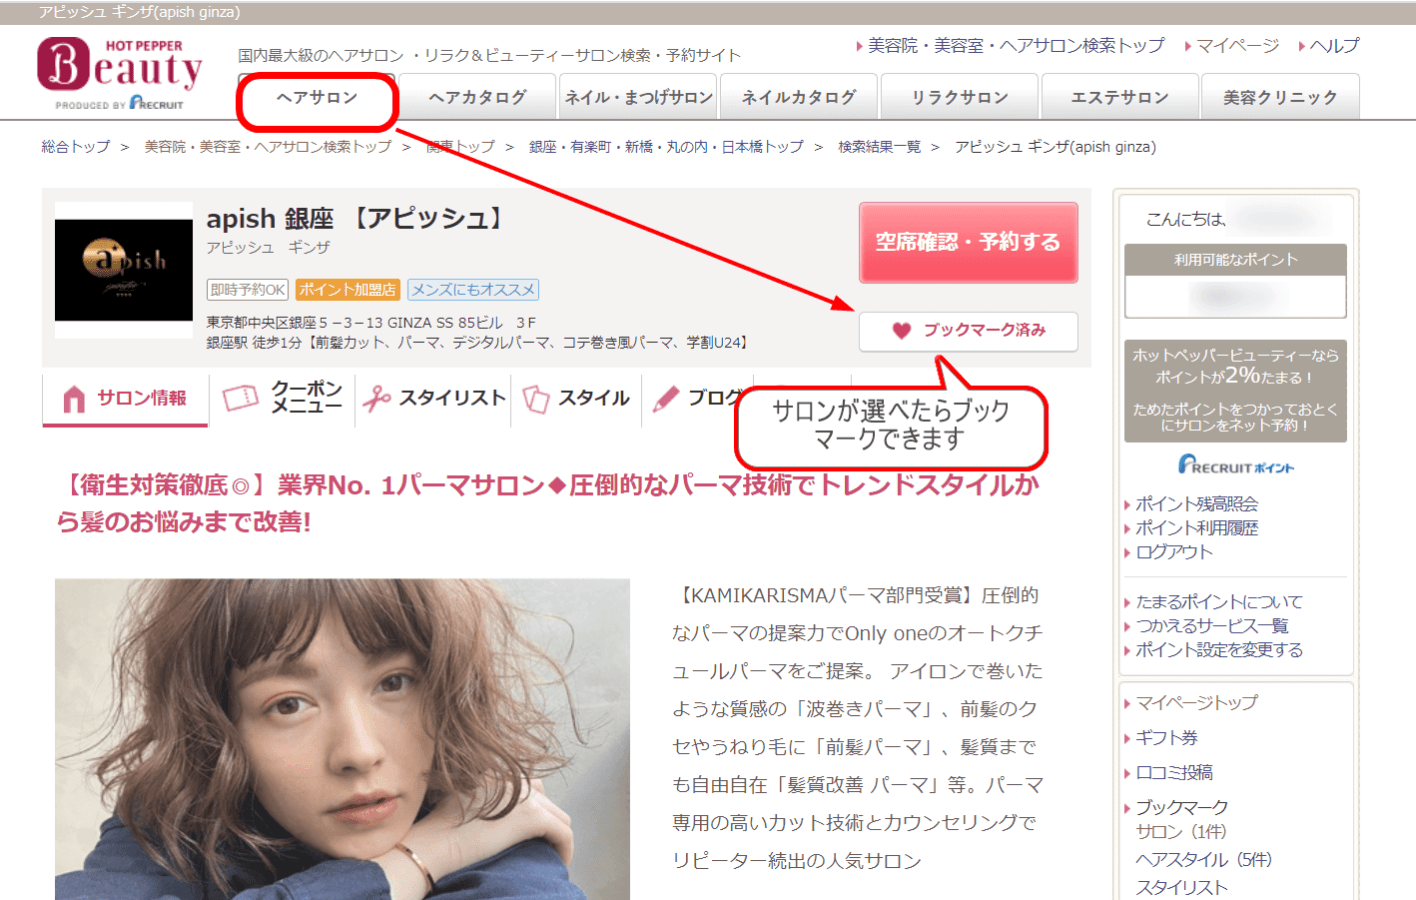Open ポイント設定を変更する link

coord(1219,650)
